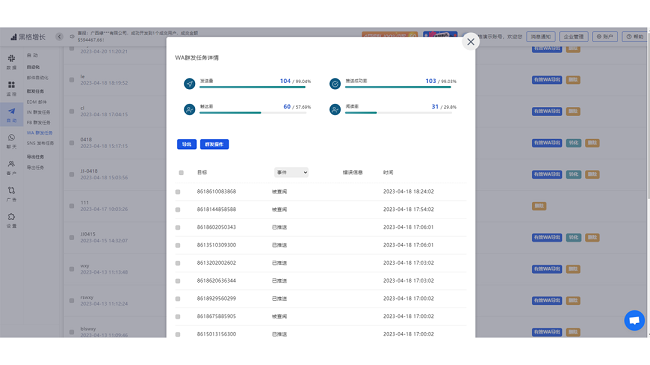Check the row for 8613202002602
This screenshot has height=365, width=650.
point(178,263)
